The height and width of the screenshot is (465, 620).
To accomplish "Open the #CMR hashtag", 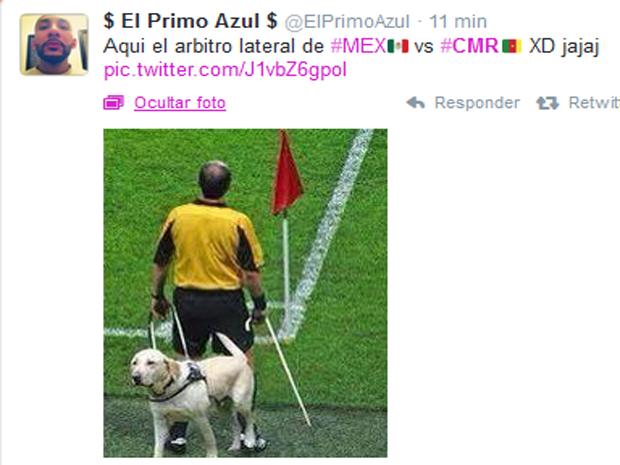I will point(470,46).
